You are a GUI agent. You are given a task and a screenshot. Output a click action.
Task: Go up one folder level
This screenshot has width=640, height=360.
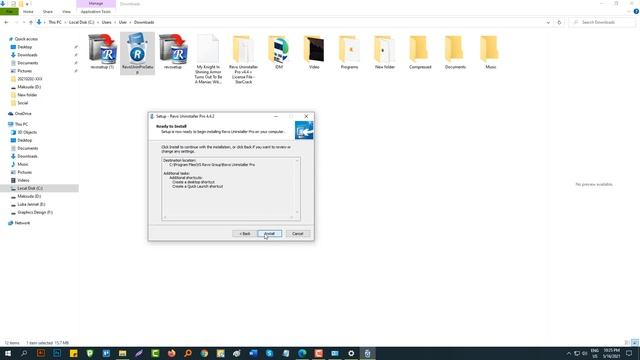(31, 22)
